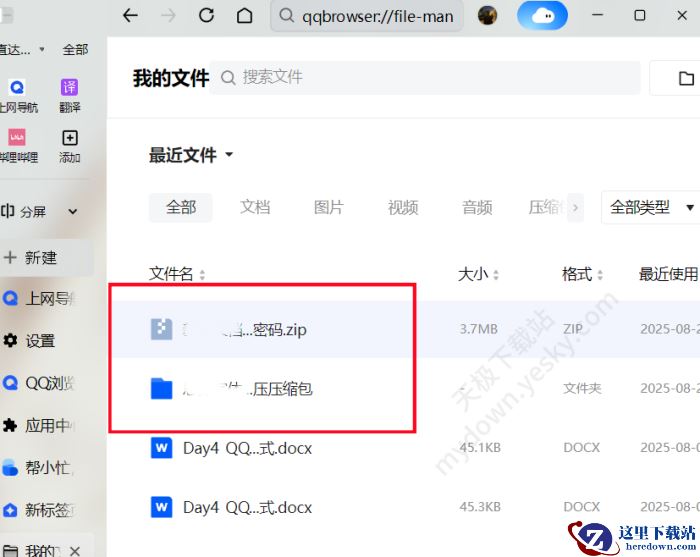Click the Word icon of the 45.1KB docx

[x=161, y=448]
